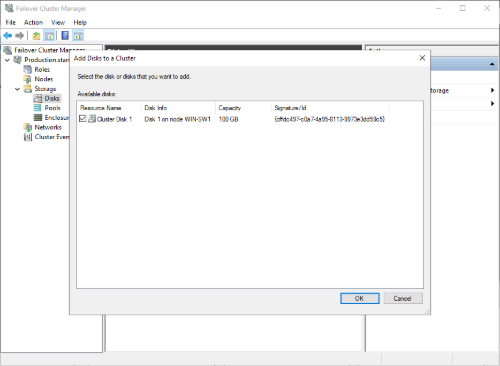Screen dimensions: 500x366
Task: Expand the second submenu arrow in Actions pane
Action: click(492, 104)
